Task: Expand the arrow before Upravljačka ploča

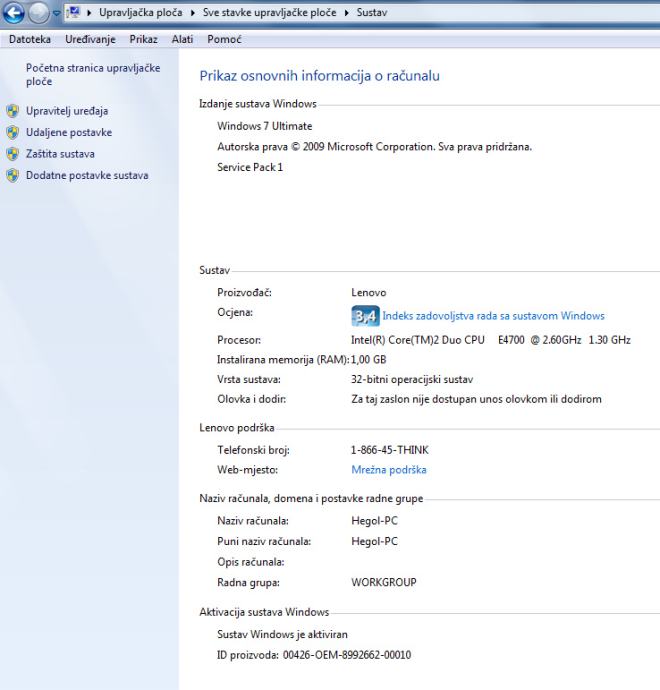Action: 89,13
